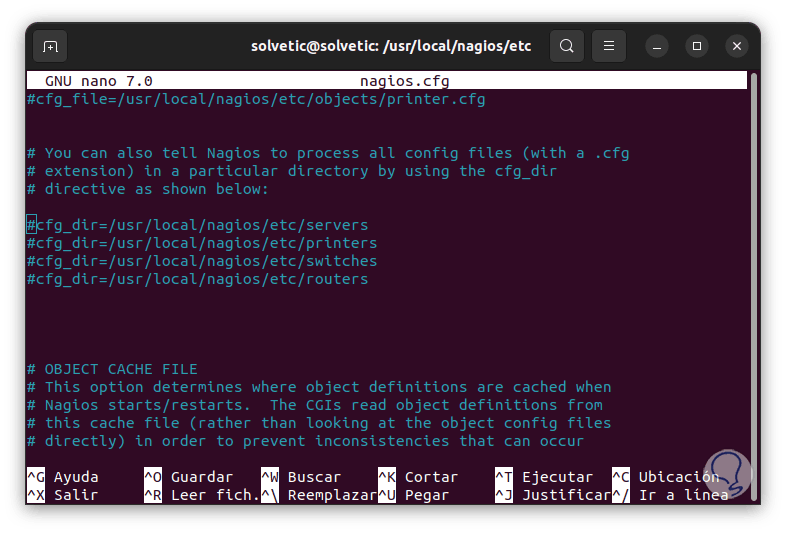The image size is (786, 533).
Task: Click the ^\ Reemplazar shortcut
Action: tap(319, 495)
